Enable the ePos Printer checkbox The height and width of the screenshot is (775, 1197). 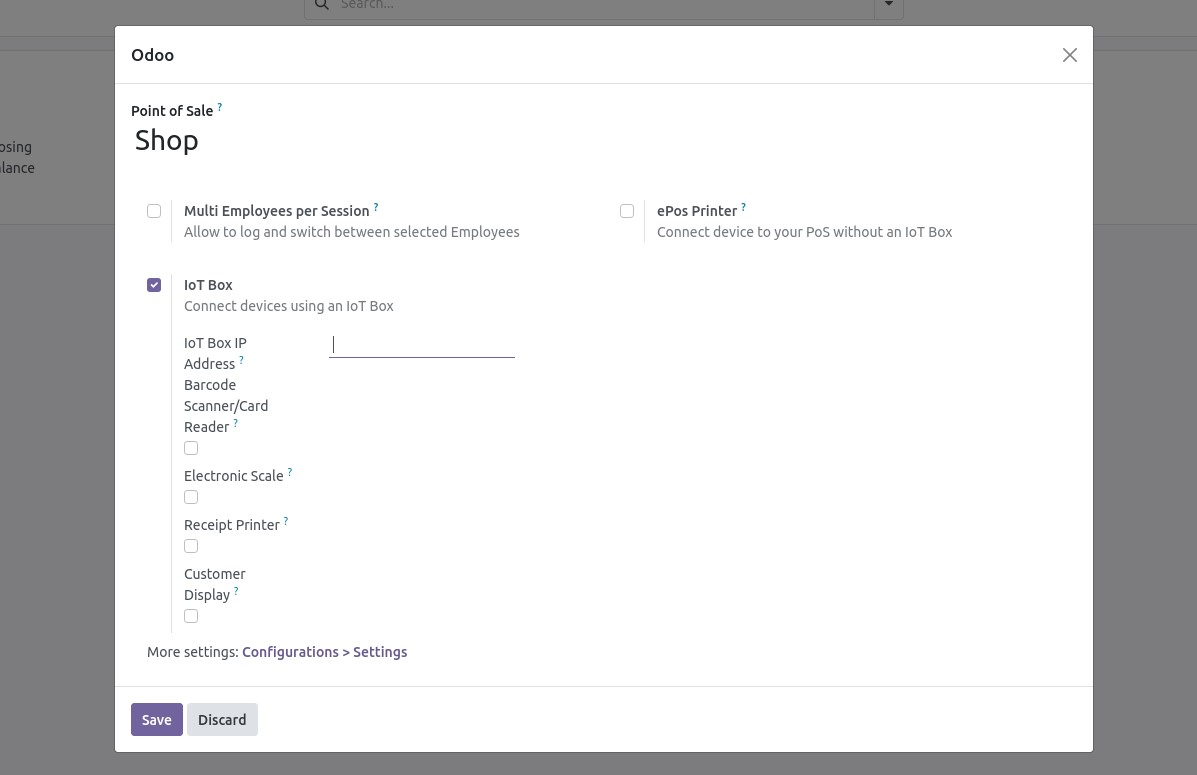[x=627, y=211]
